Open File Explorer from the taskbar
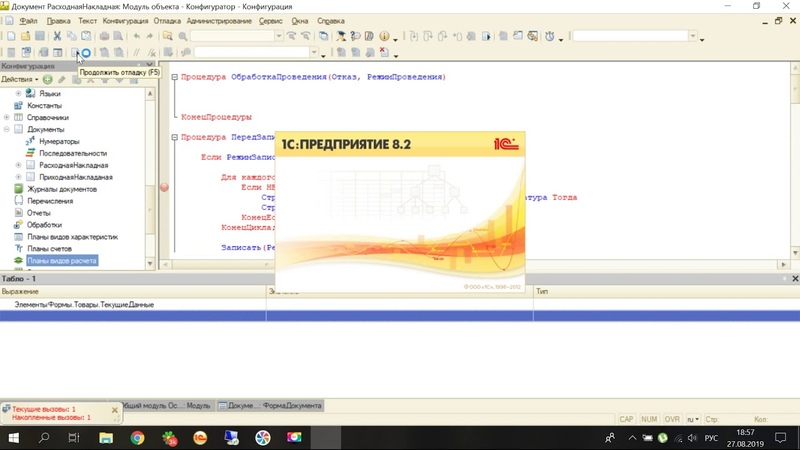Image resolution: width=800 pixels, height=450 pixels. tap(106, 438)
